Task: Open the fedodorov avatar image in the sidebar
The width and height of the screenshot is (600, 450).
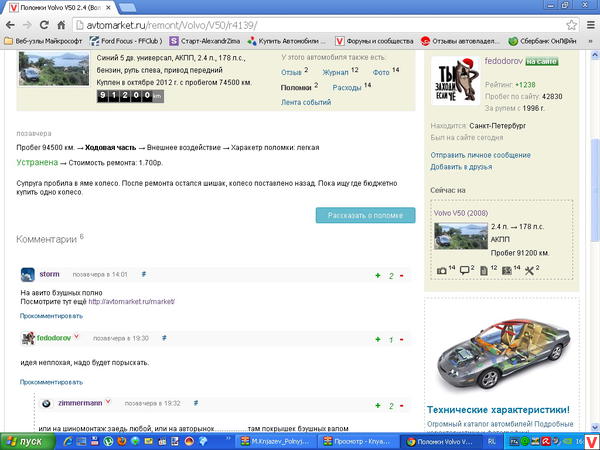Action: tap(455, 81)
